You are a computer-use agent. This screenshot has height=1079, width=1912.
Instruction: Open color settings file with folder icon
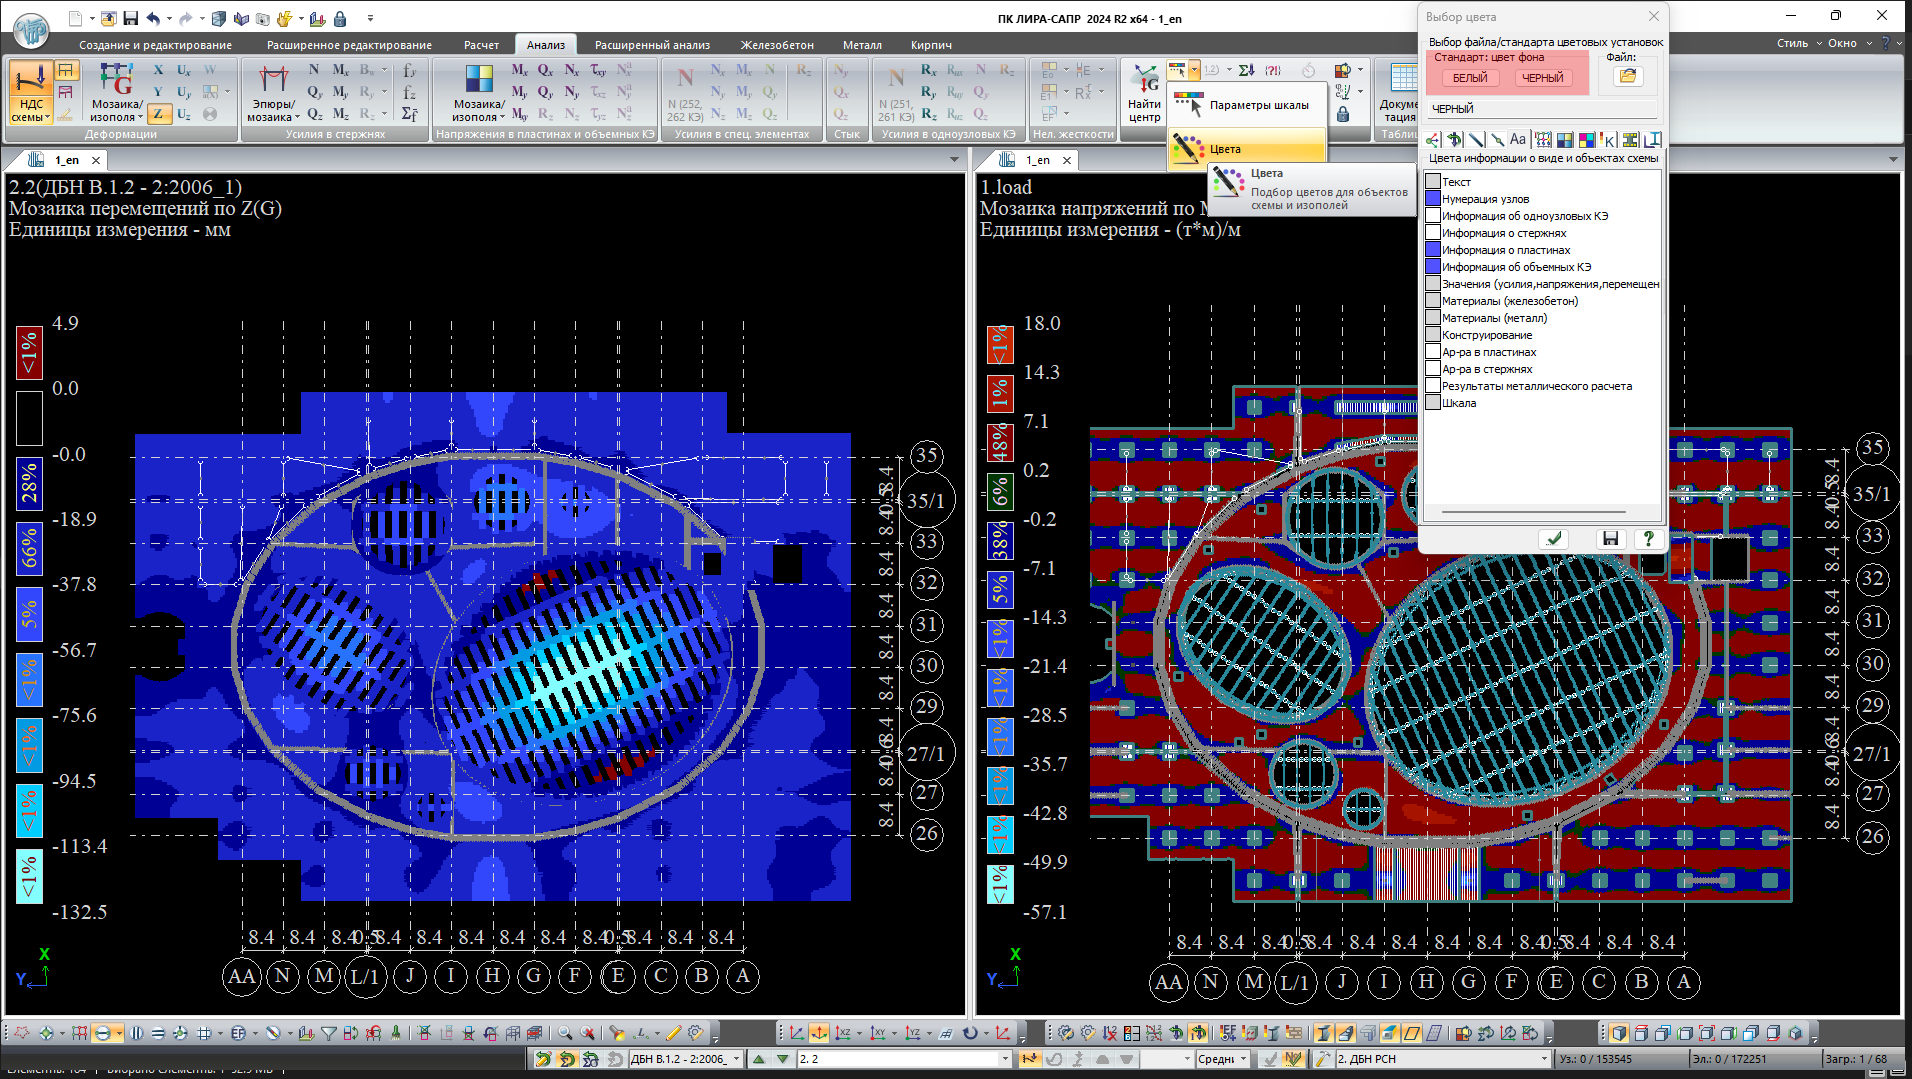(1628, 77)
